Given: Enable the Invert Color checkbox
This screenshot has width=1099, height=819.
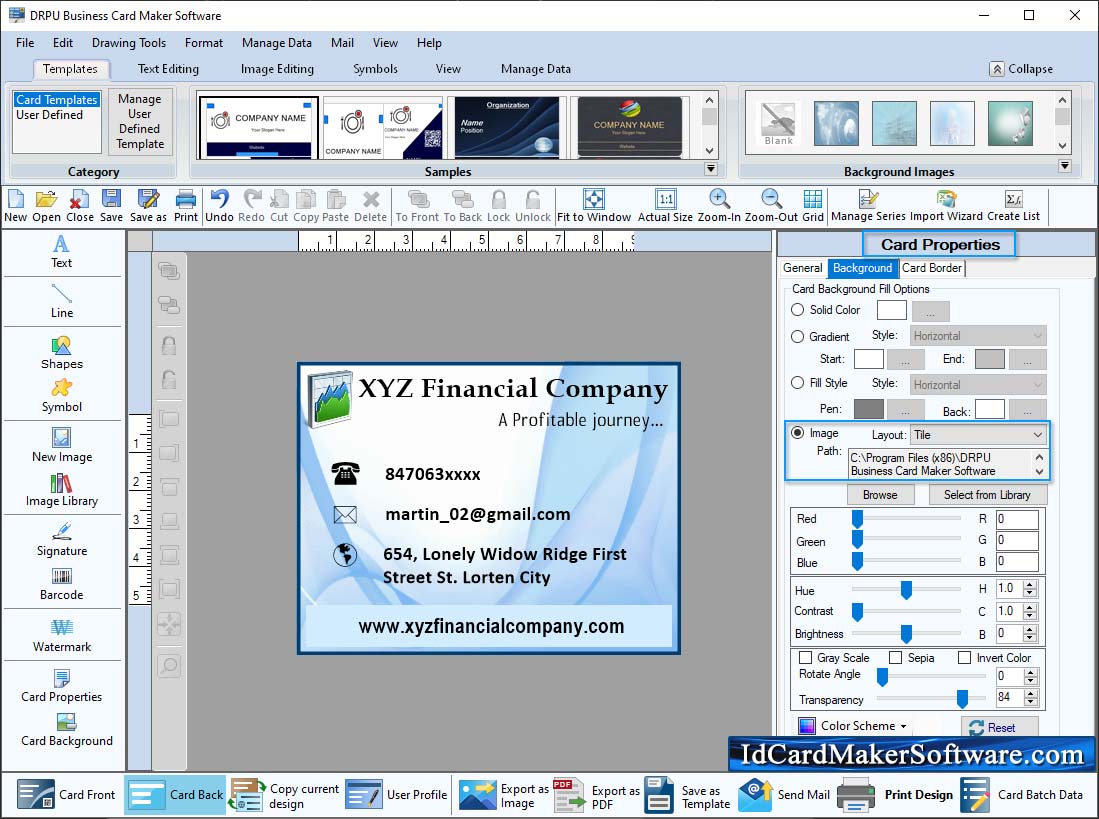Looking at the screenshot, I should (964, 658).
